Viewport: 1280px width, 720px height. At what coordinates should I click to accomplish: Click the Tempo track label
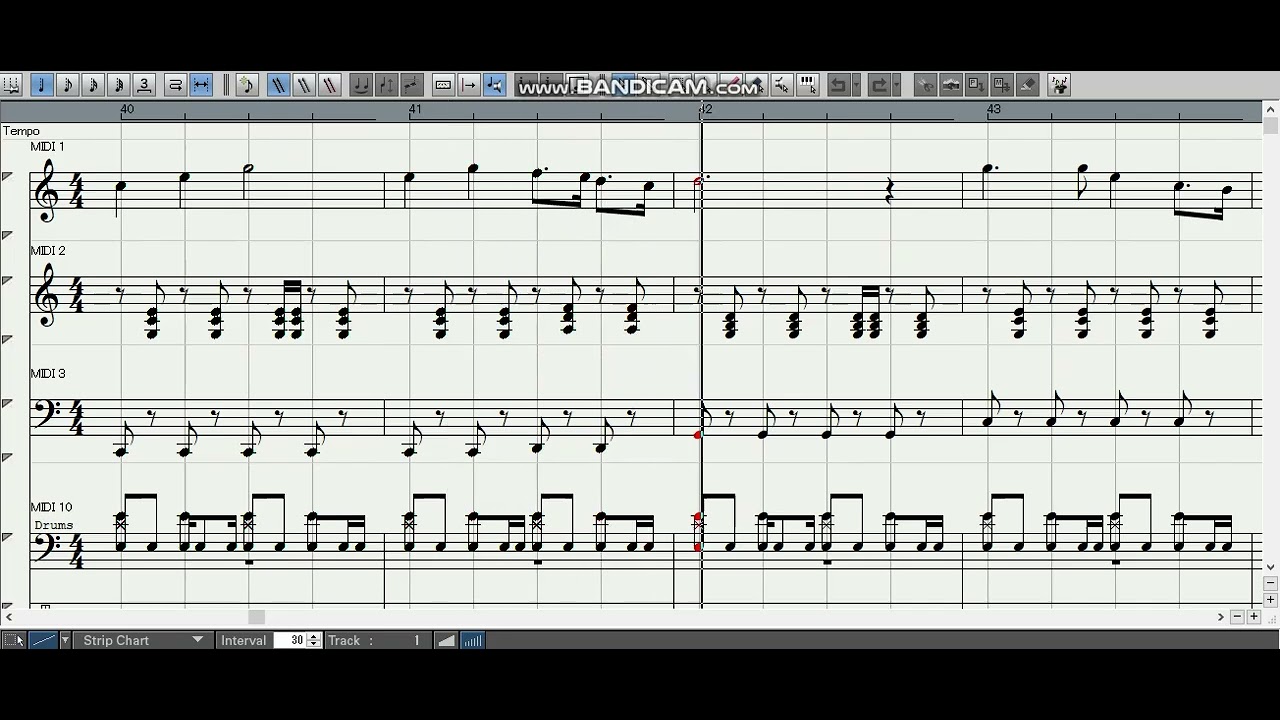pyautogui.click(x=21, y=131)
